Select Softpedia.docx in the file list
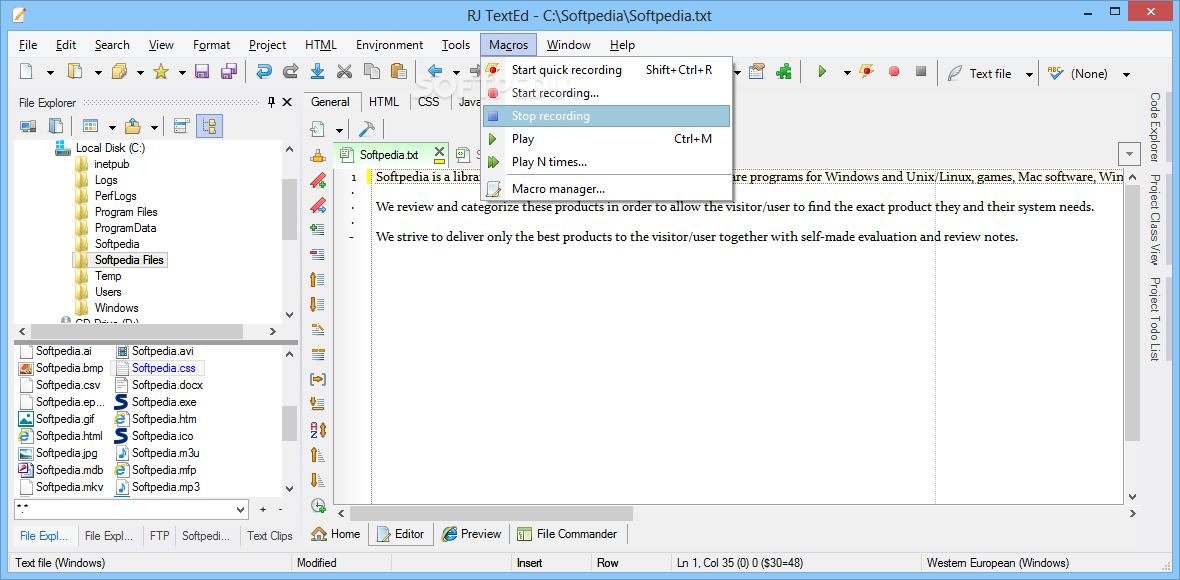 pyautogui.click(x=159, y=384)
